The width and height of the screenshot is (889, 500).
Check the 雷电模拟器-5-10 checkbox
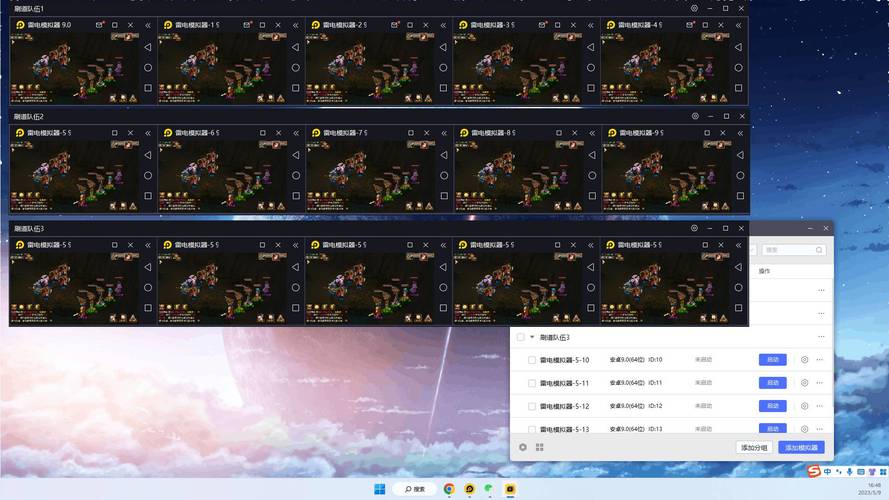tap(532, 360)
